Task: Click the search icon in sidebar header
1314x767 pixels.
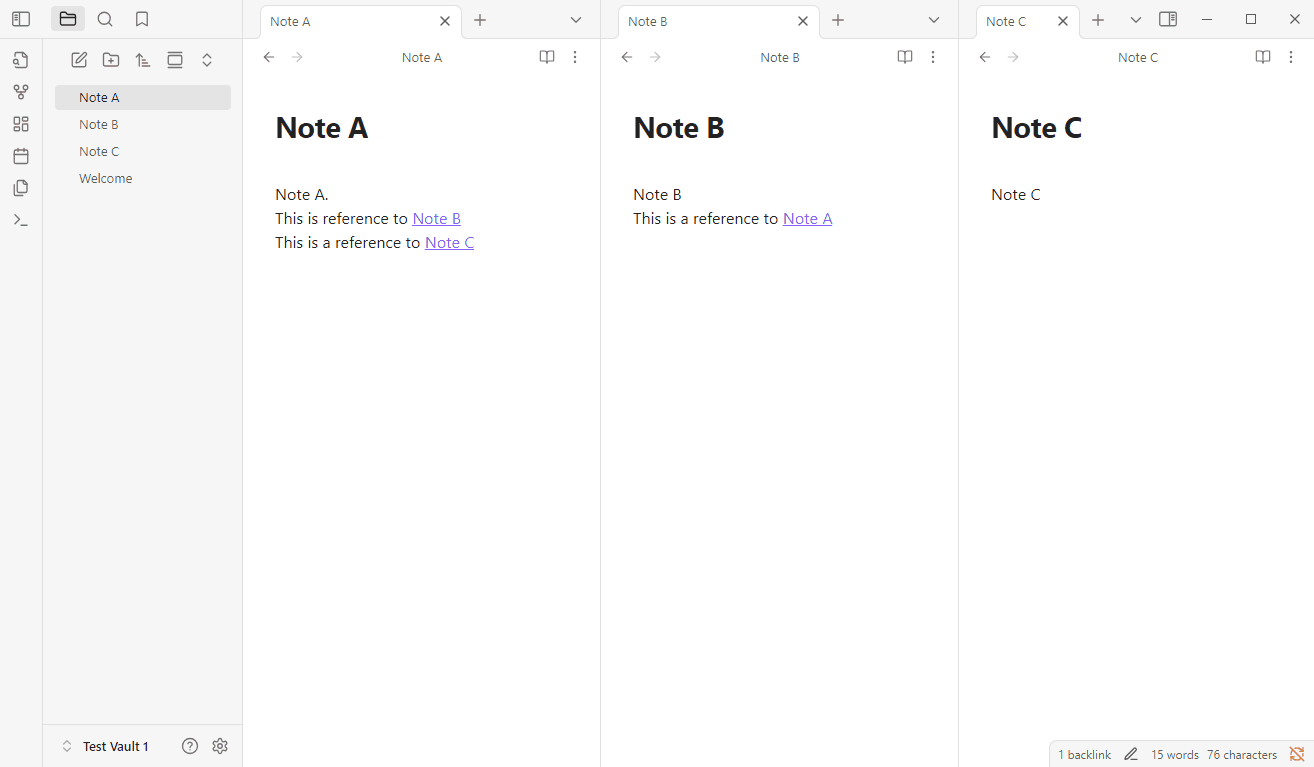Action: (x=105, y=19)
